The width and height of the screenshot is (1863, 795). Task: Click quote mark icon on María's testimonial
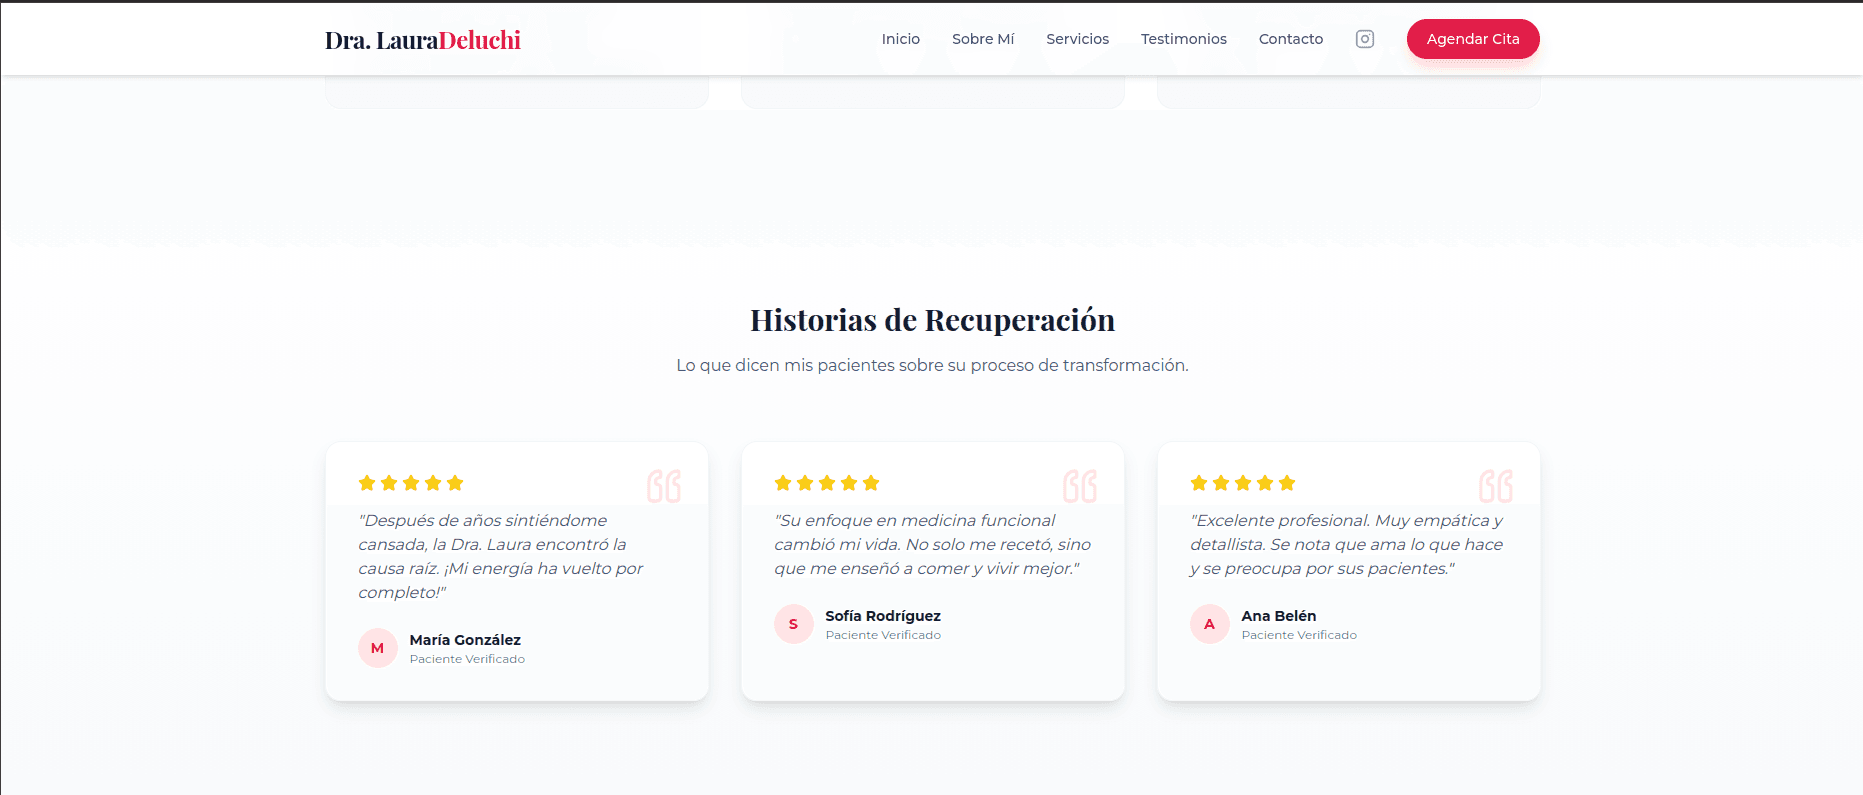(x=663, y=486)
